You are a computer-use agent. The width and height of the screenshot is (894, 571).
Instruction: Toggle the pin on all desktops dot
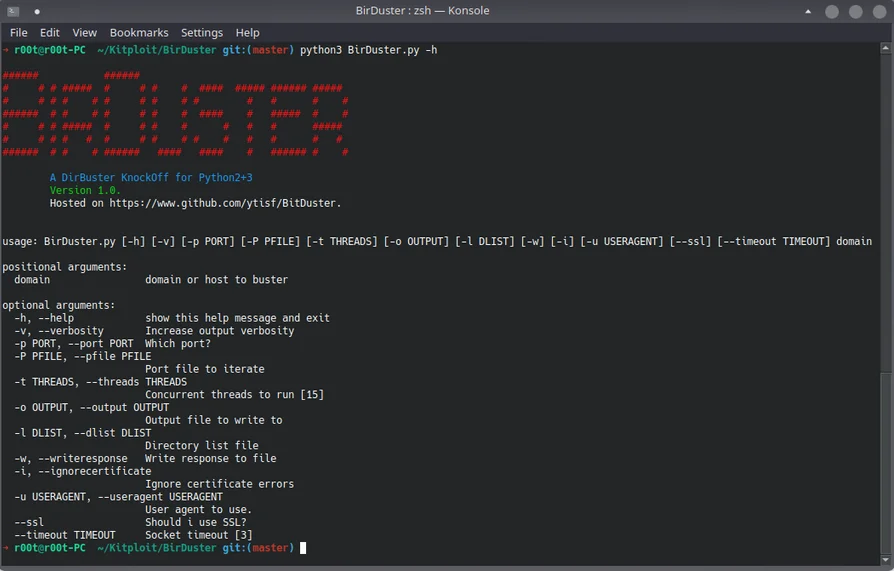[x=37, y=11]
